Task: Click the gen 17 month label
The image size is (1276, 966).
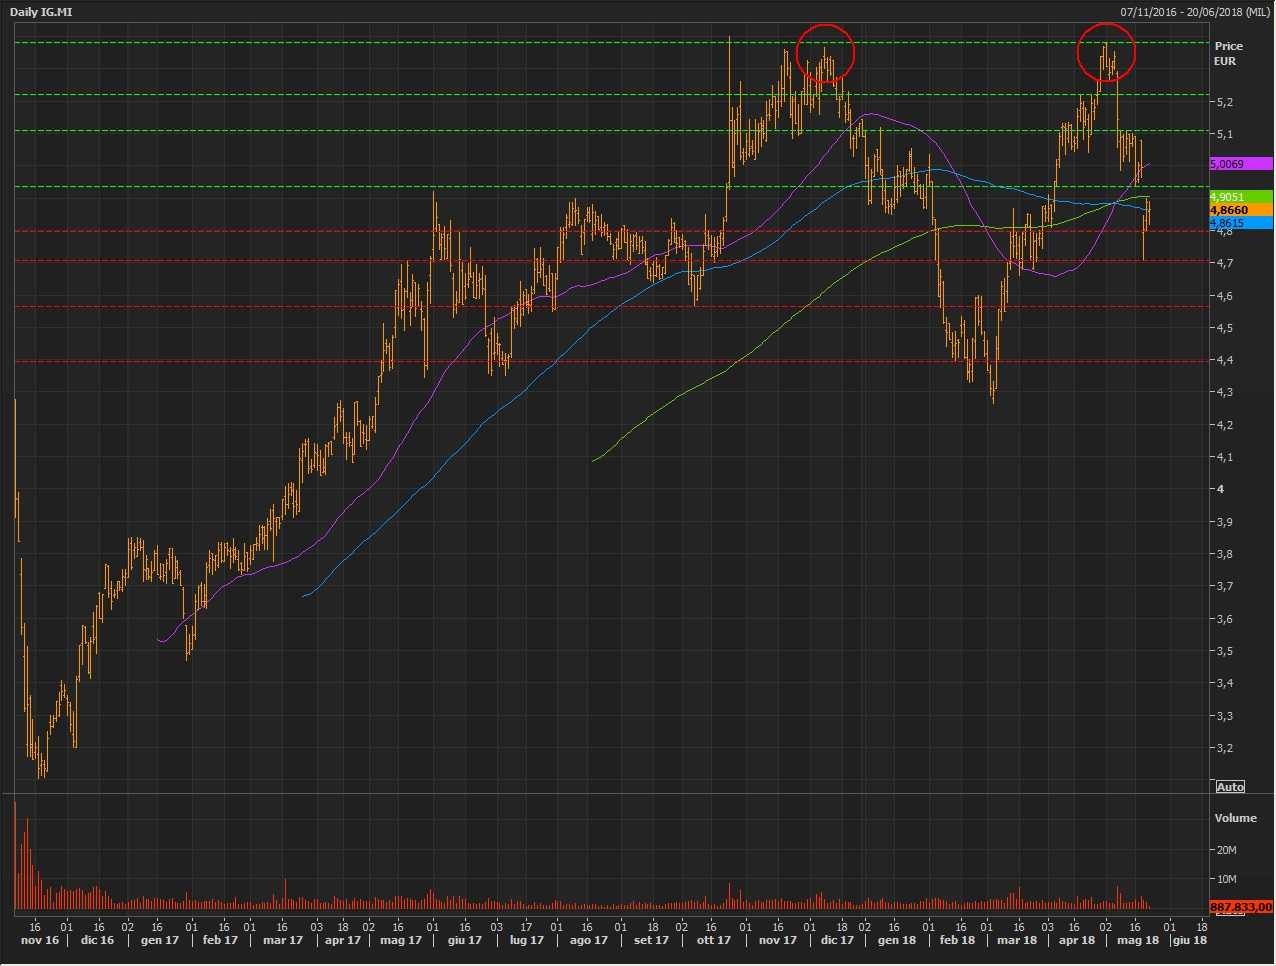Action: tap(160, 940)
